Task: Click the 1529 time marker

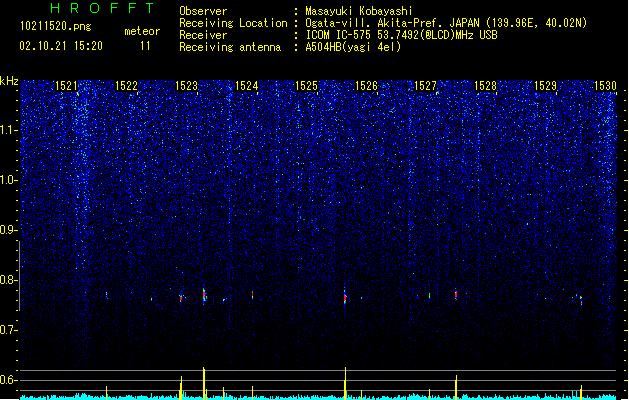Action: pos(546,86)
